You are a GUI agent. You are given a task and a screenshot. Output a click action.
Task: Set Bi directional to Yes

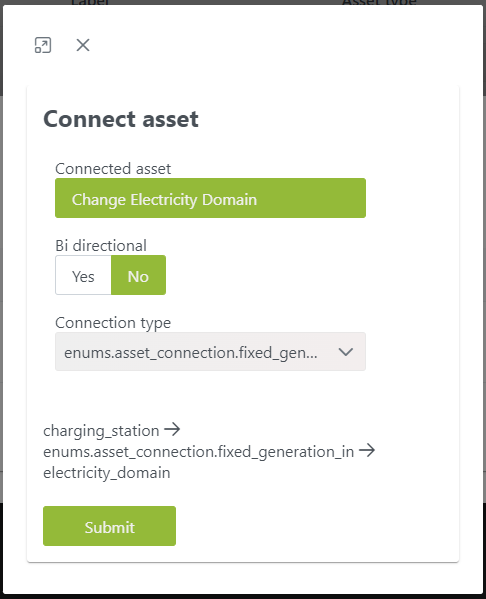tap(83, 275)
